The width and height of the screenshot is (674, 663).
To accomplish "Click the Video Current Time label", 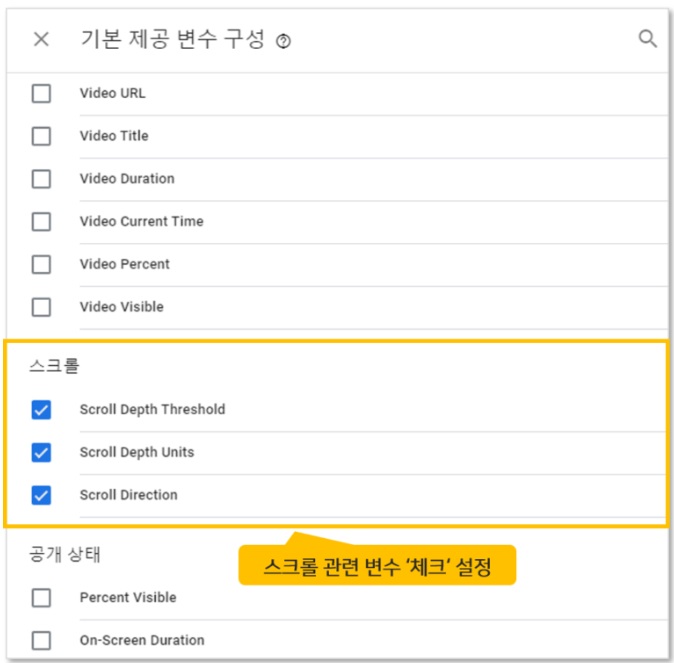I will point(142,221).
